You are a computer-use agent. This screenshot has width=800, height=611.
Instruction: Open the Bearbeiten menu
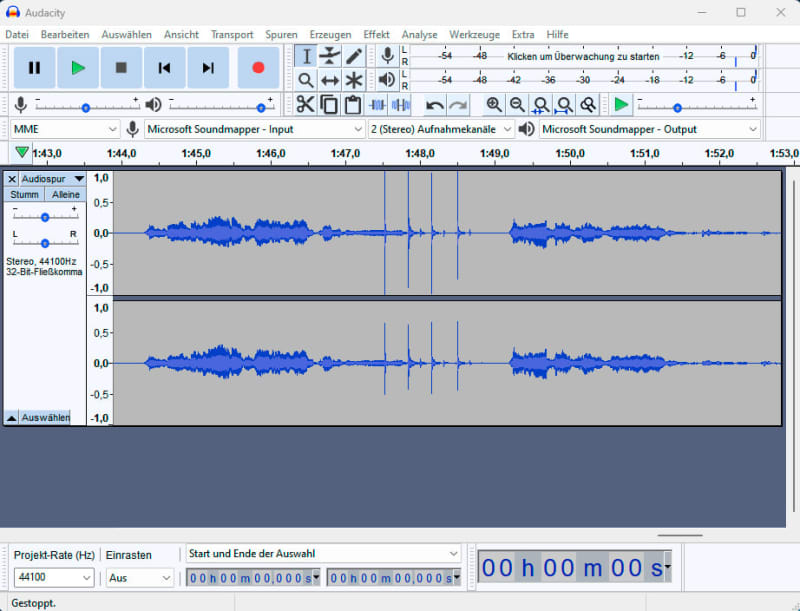pyautogui.click(x=65, y=35)
